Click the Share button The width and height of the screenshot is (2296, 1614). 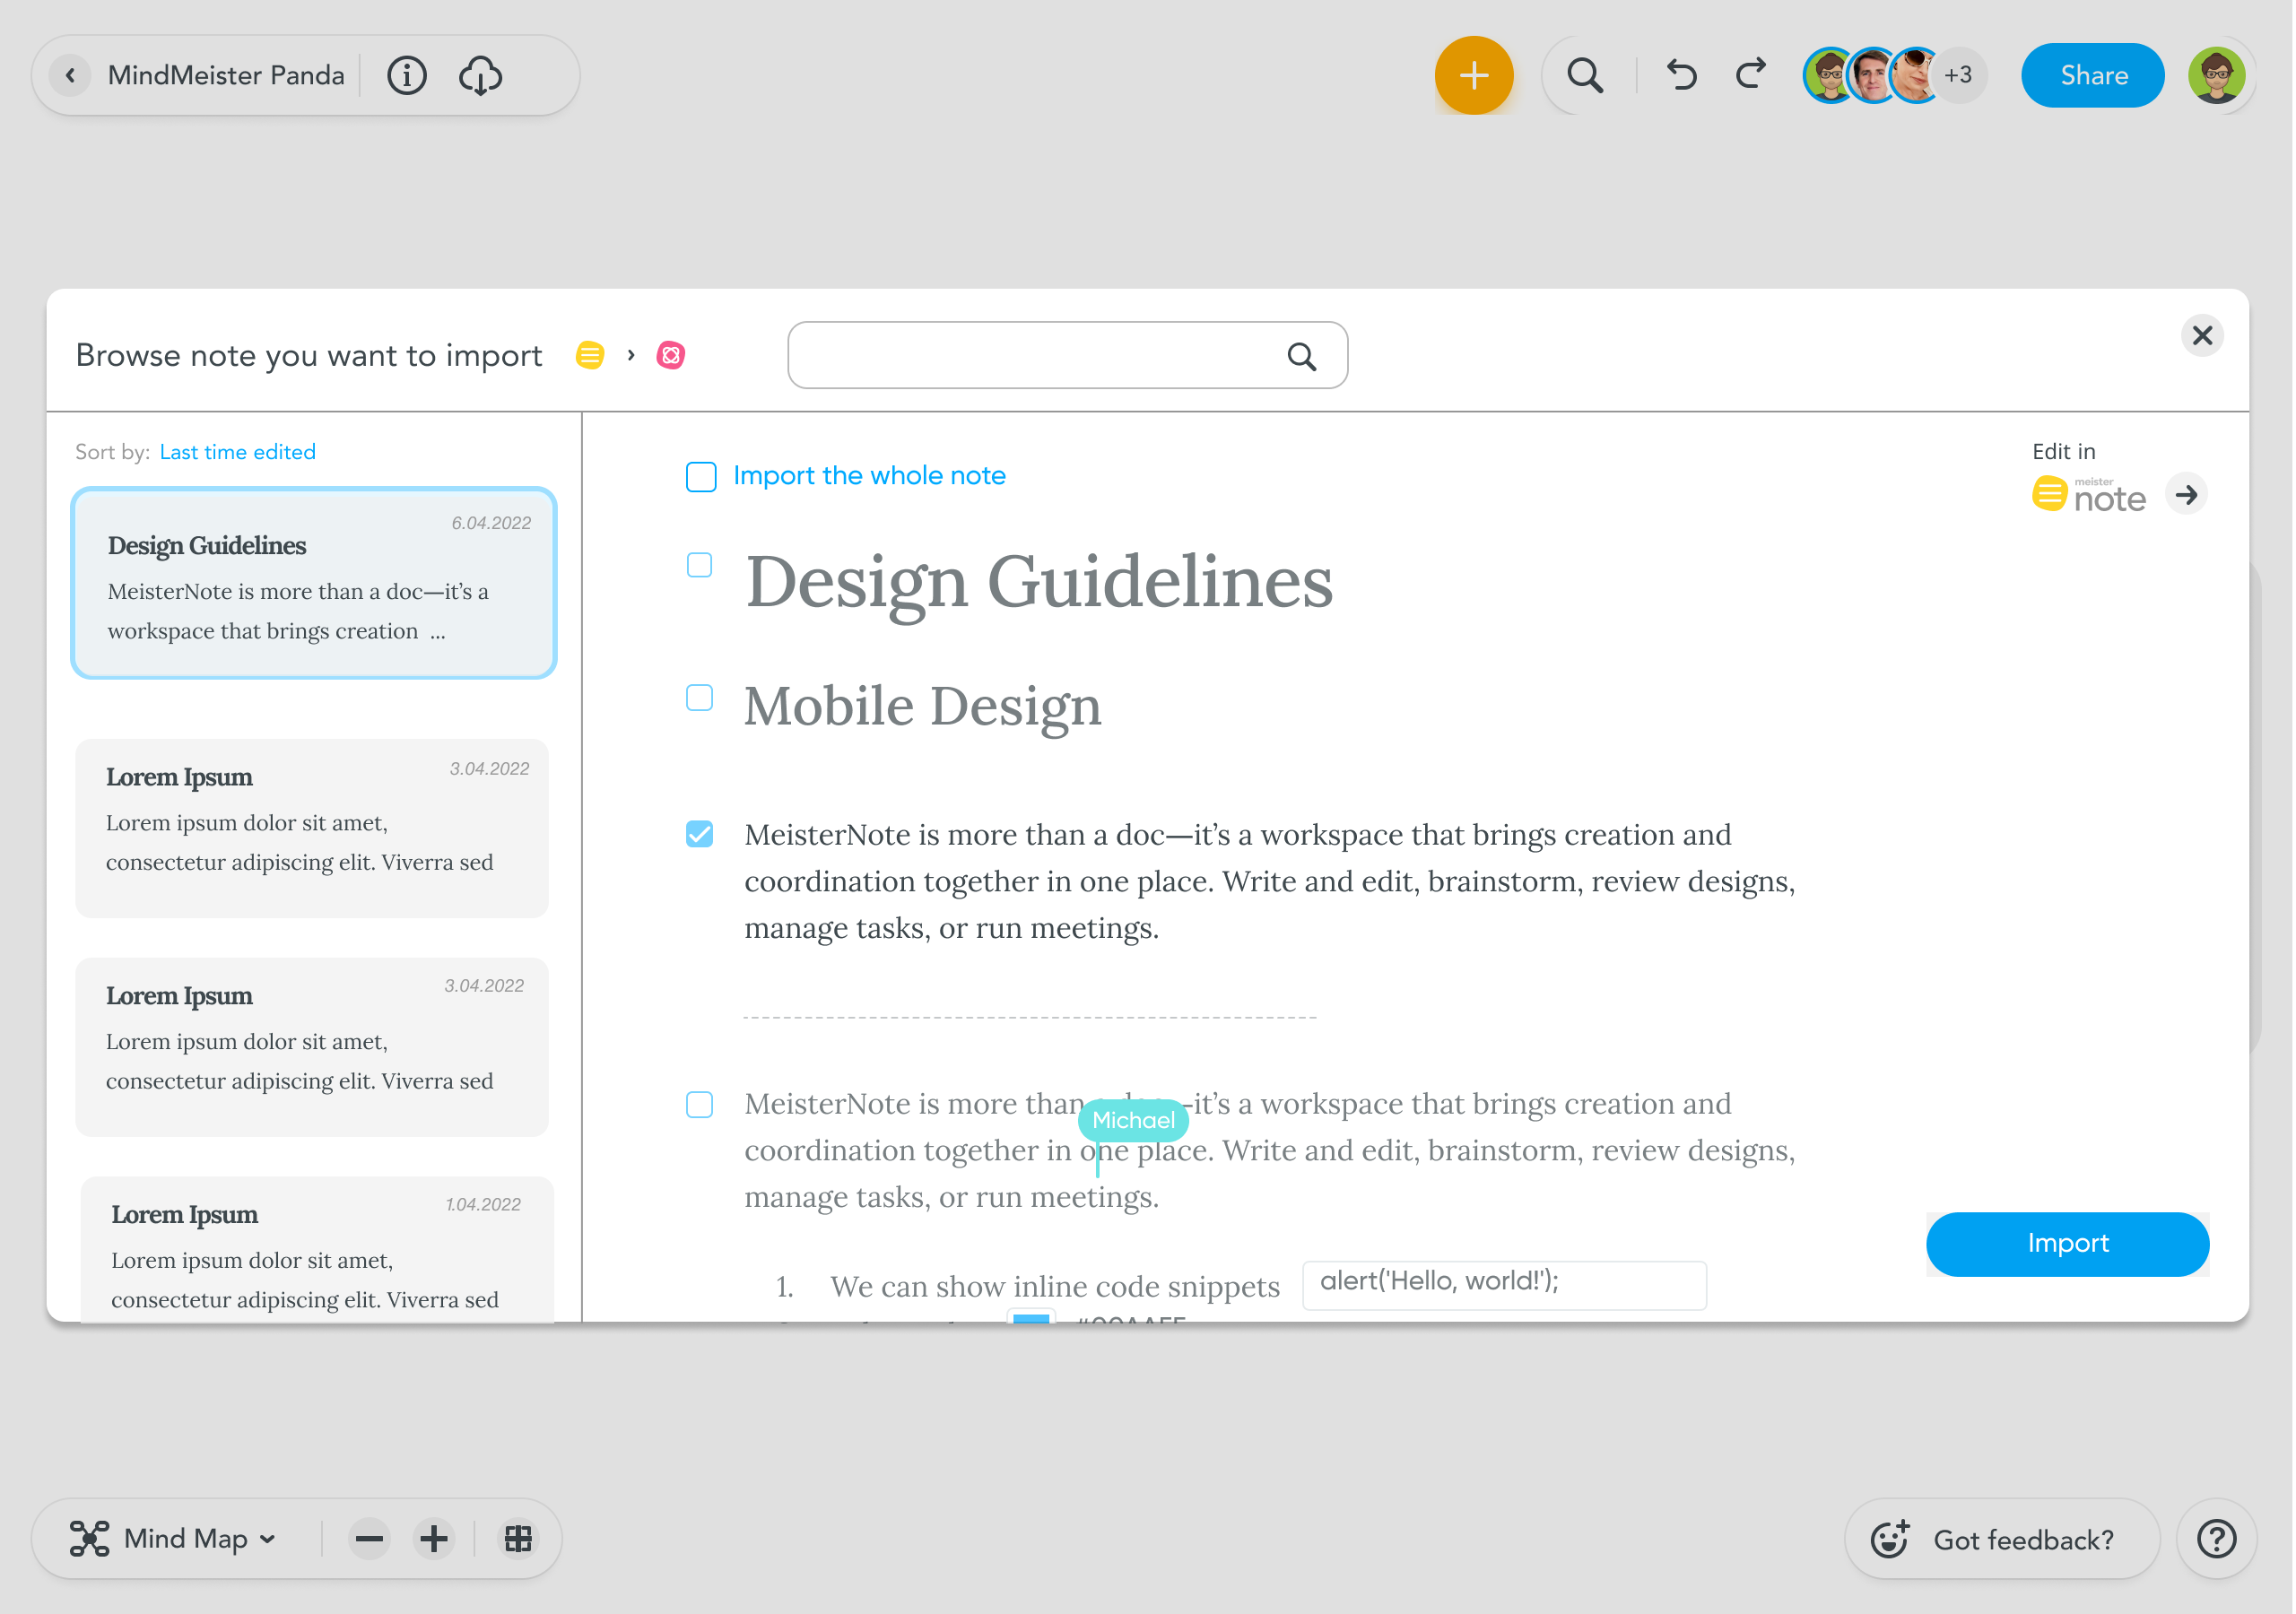2092,76
